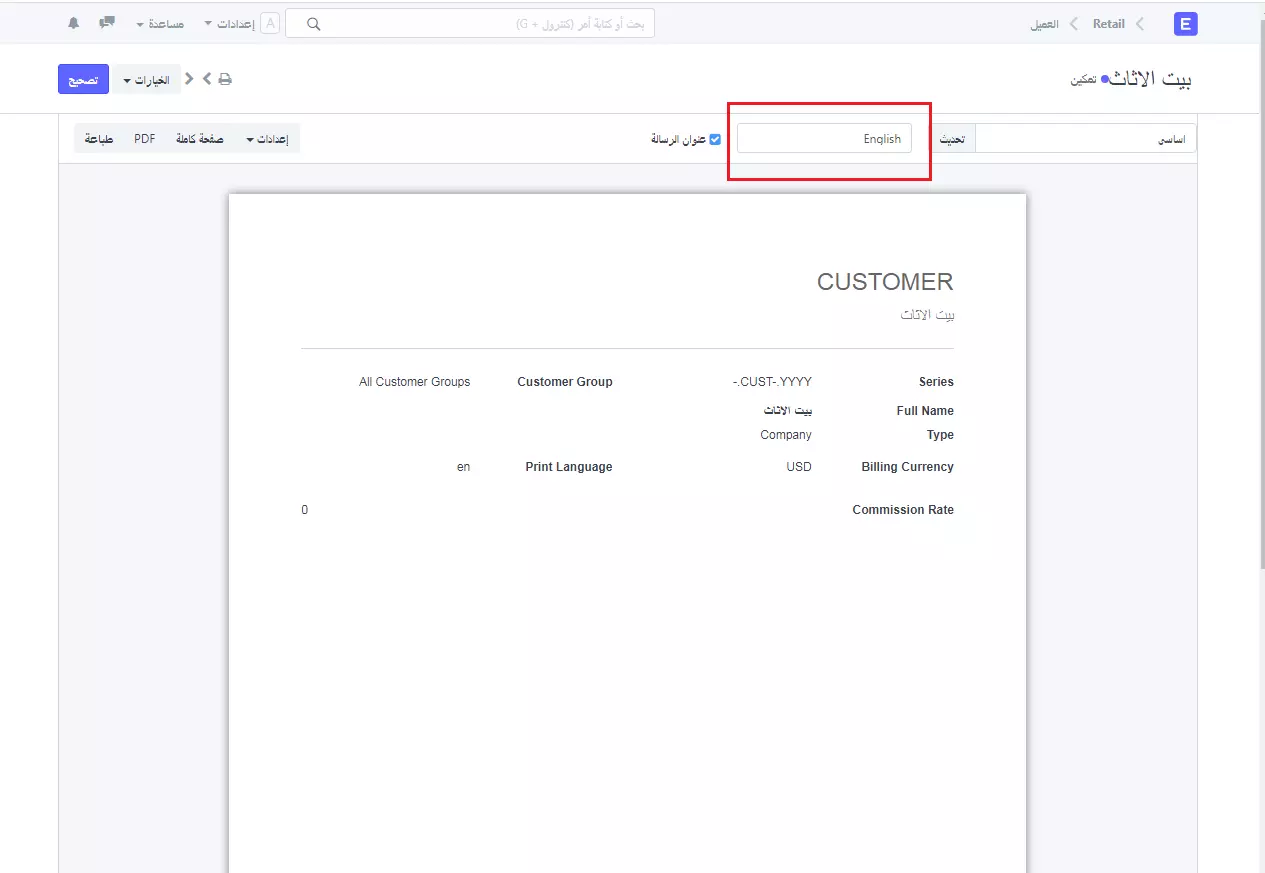This screenshot has height=873, width=1265.
Task: Click the -.CUST-.YYYY series value
Action: (772, 382)
